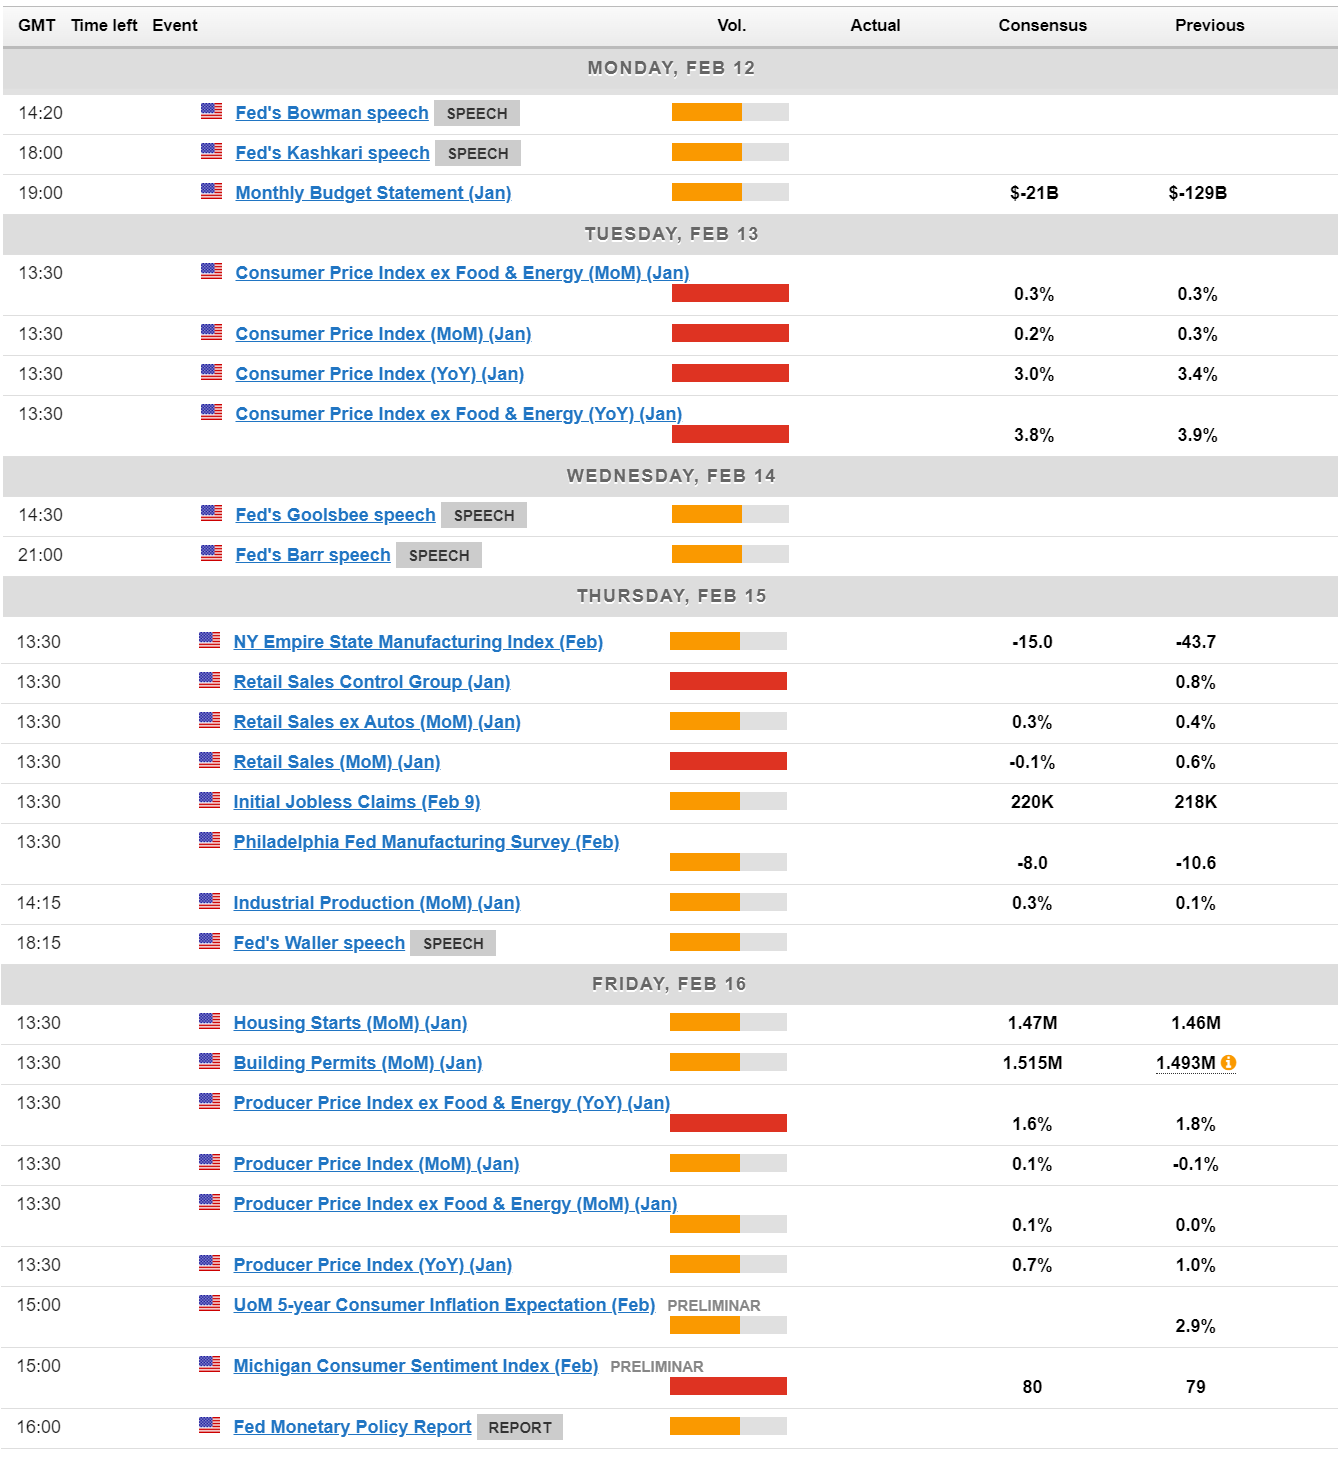This screenshot has height=1462, width=1338.
Task: Click flag icon beside Fed Monetary Policy Report
Action: (209, 1426)
